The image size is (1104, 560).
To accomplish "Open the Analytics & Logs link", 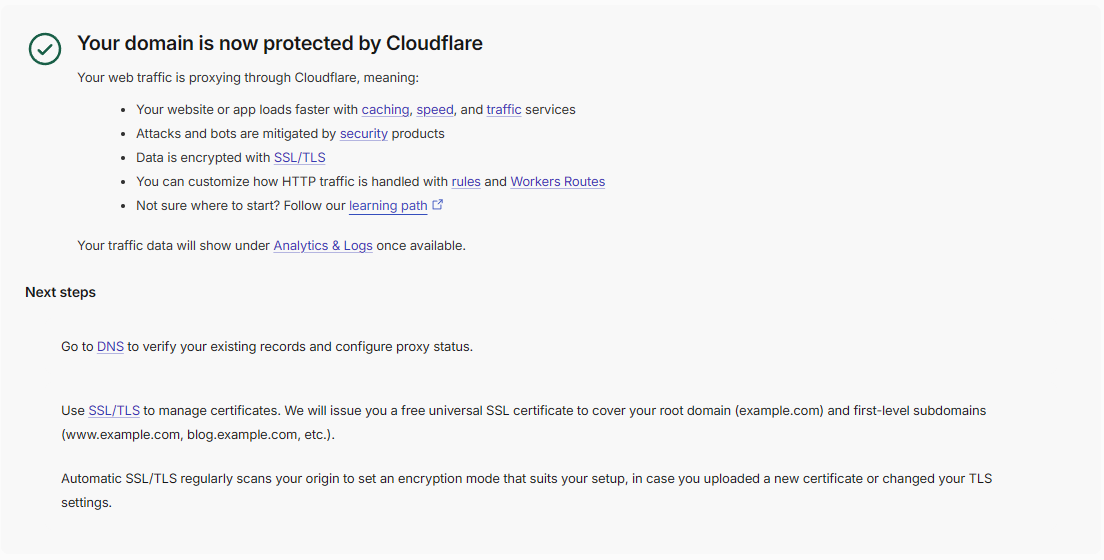I will coord(323,246).
